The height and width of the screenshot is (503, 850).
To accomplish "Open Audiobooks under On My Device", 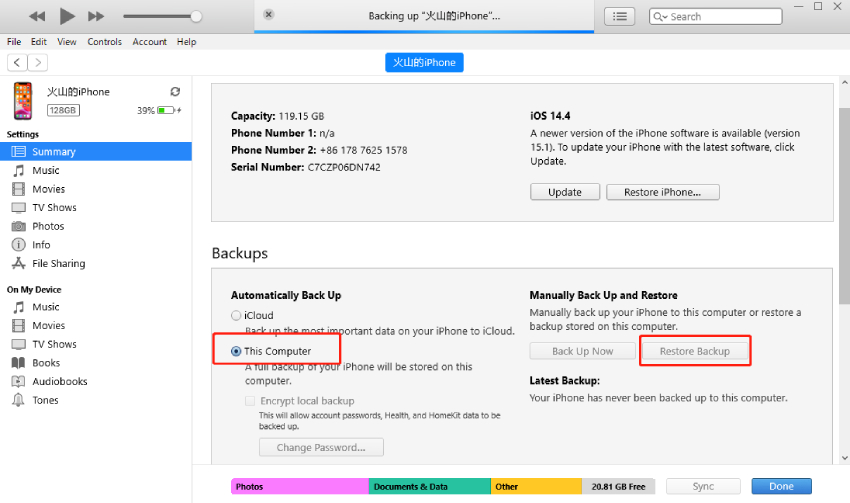I will [x=96, y=381].
